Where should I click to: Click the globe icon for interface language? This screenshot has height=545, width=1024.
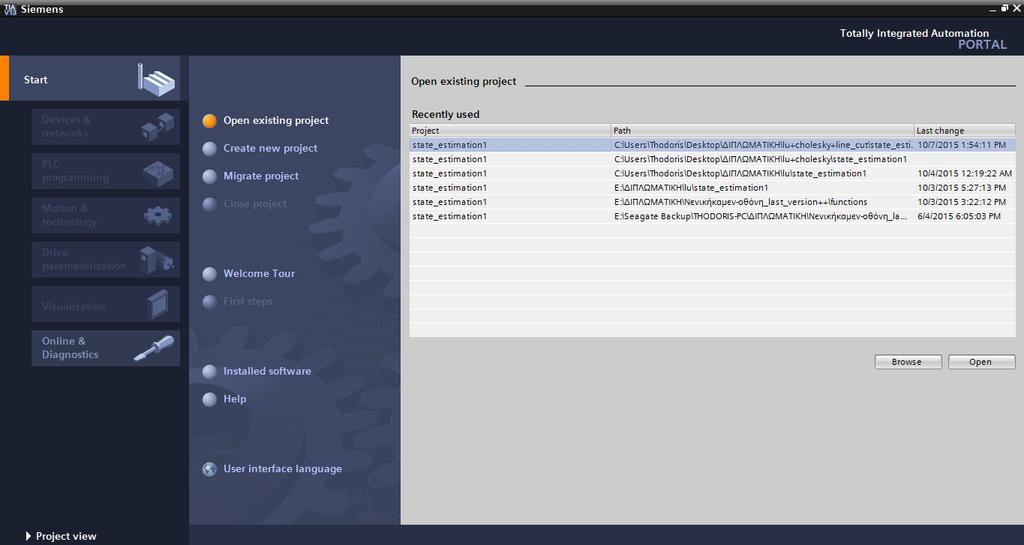pos(210,469)
